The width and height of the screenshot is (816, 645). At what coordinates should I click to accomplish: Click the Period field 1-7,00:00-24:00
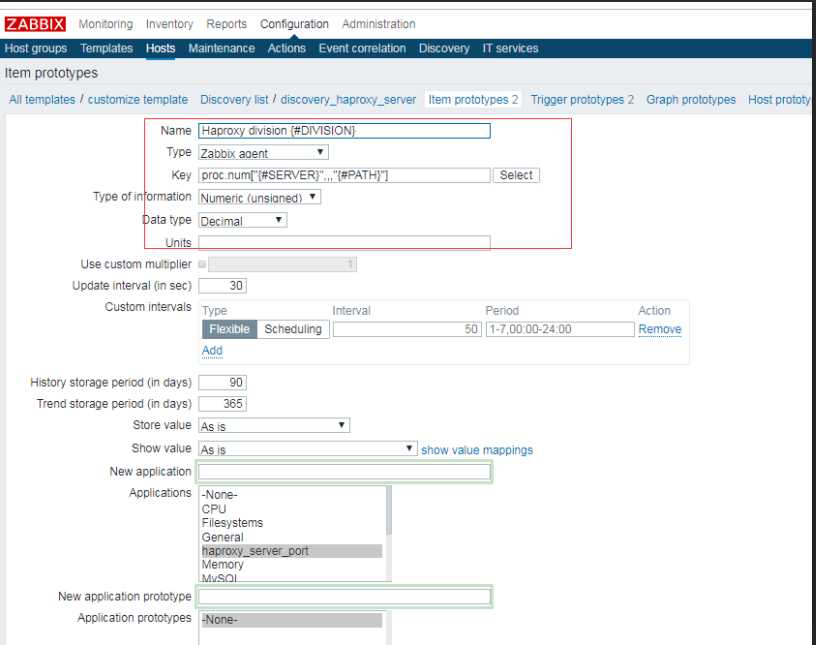(560, 329)
